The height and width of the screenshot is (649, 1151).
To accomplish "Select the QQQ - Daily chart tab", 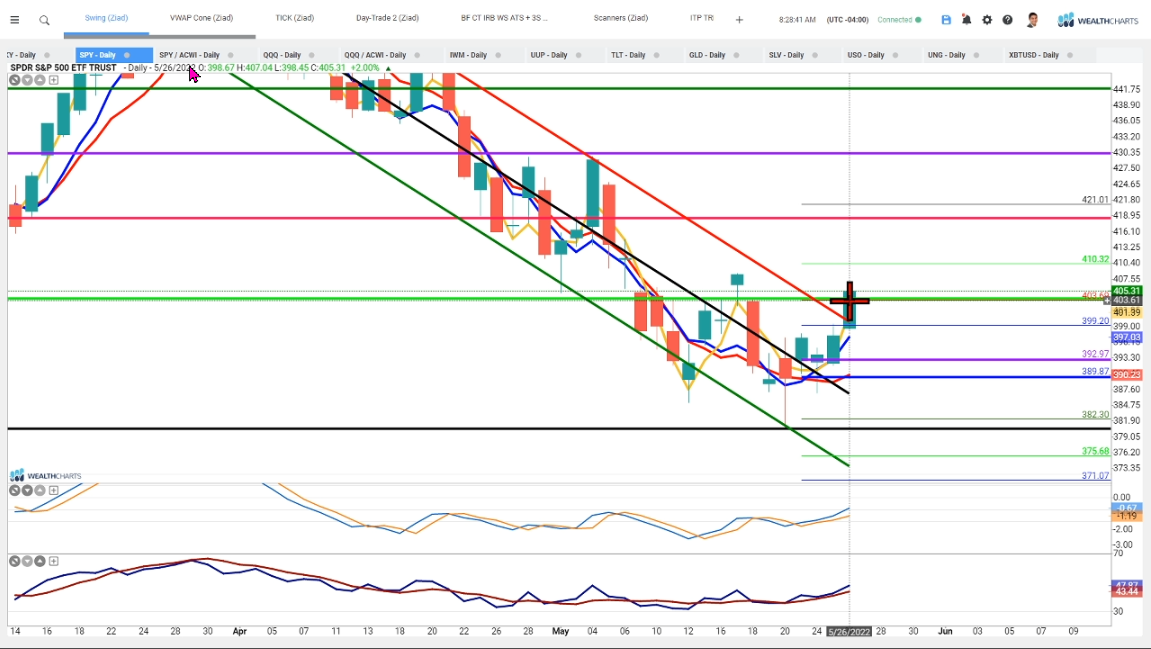I will (x=282, y=55).
